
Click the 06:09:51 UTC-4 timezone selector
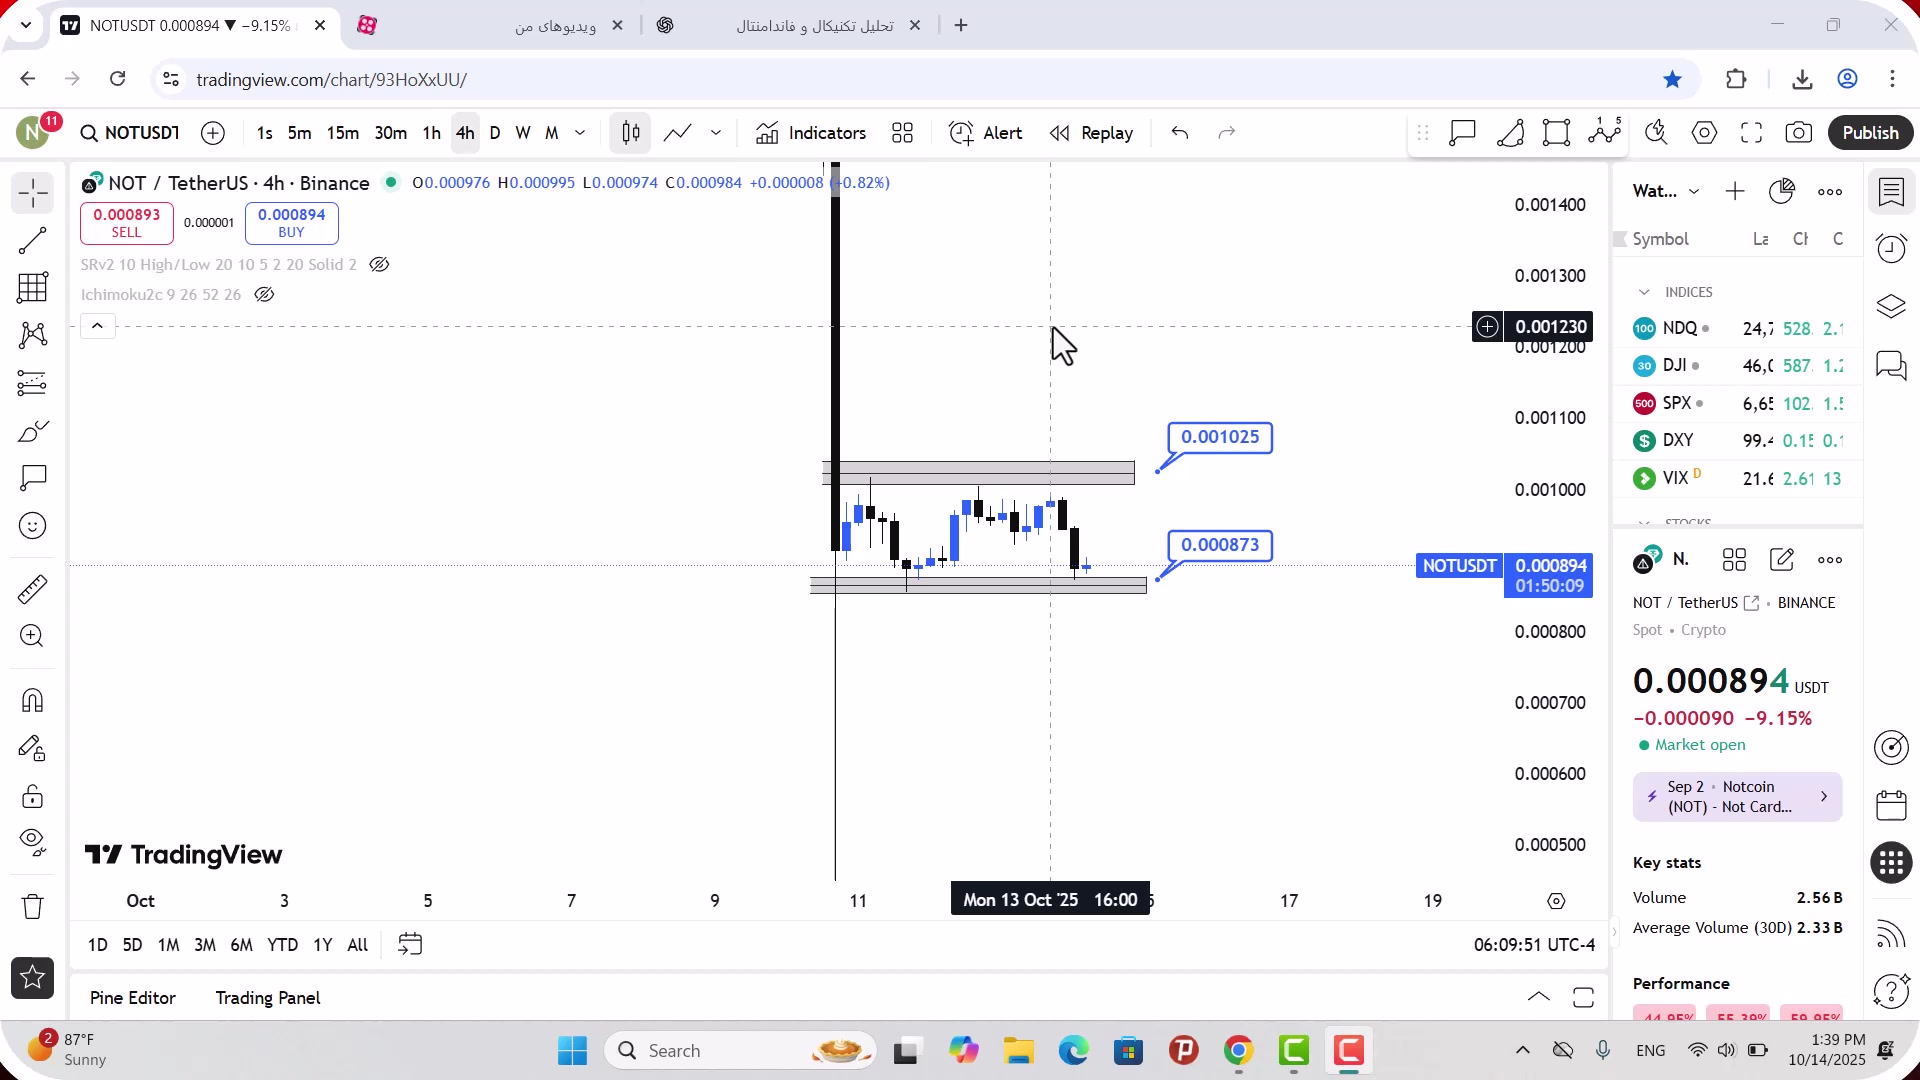point(1534,945)
